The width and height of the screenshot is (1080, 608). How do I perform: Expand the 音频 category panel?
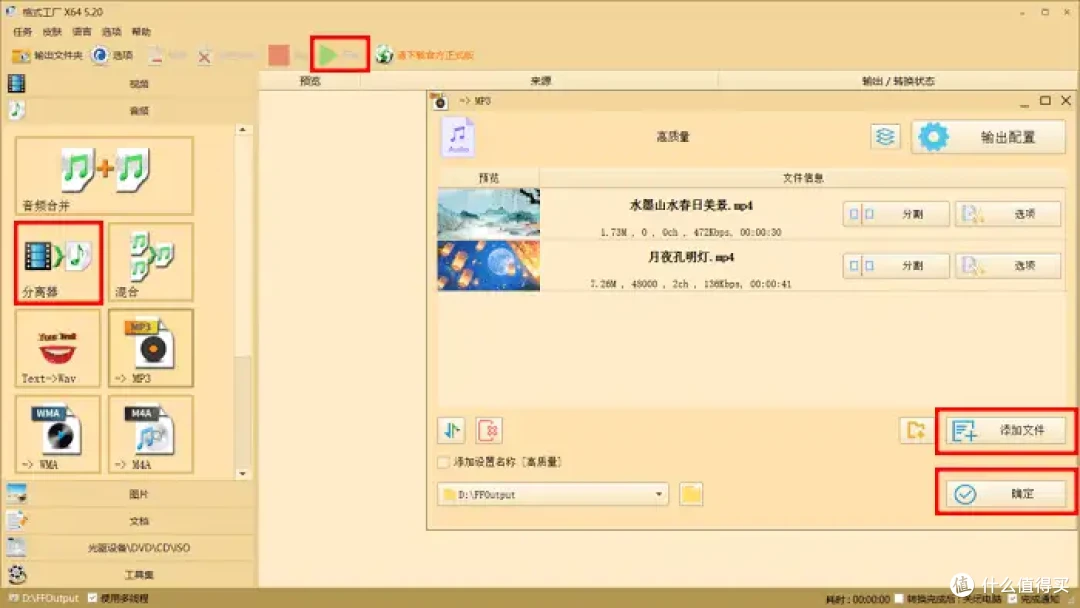(x=131, y=110)
